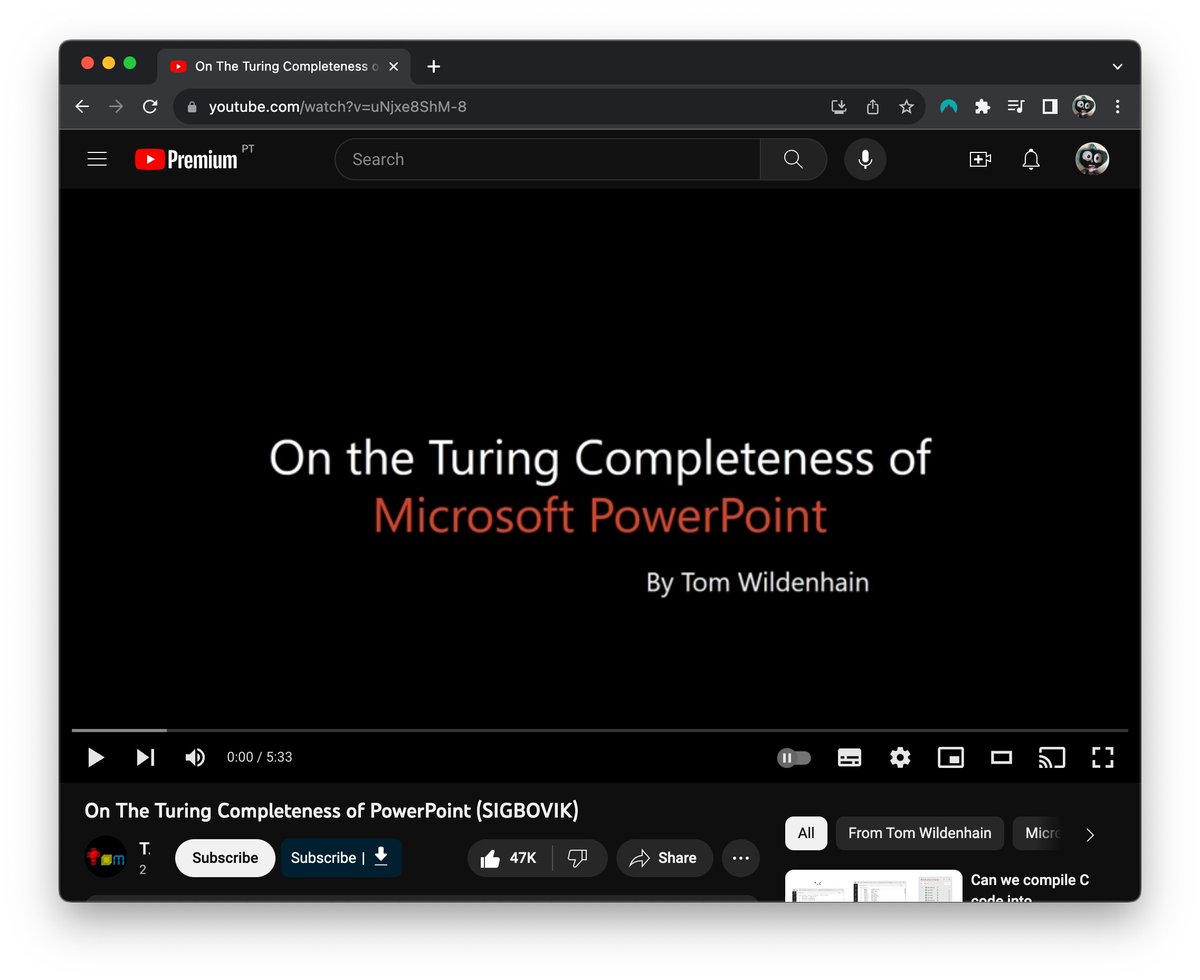The width and height of the screenshot is (1200, 980).
Task: Open the Chrome three-dot menu
Action: click(1117, 106)
